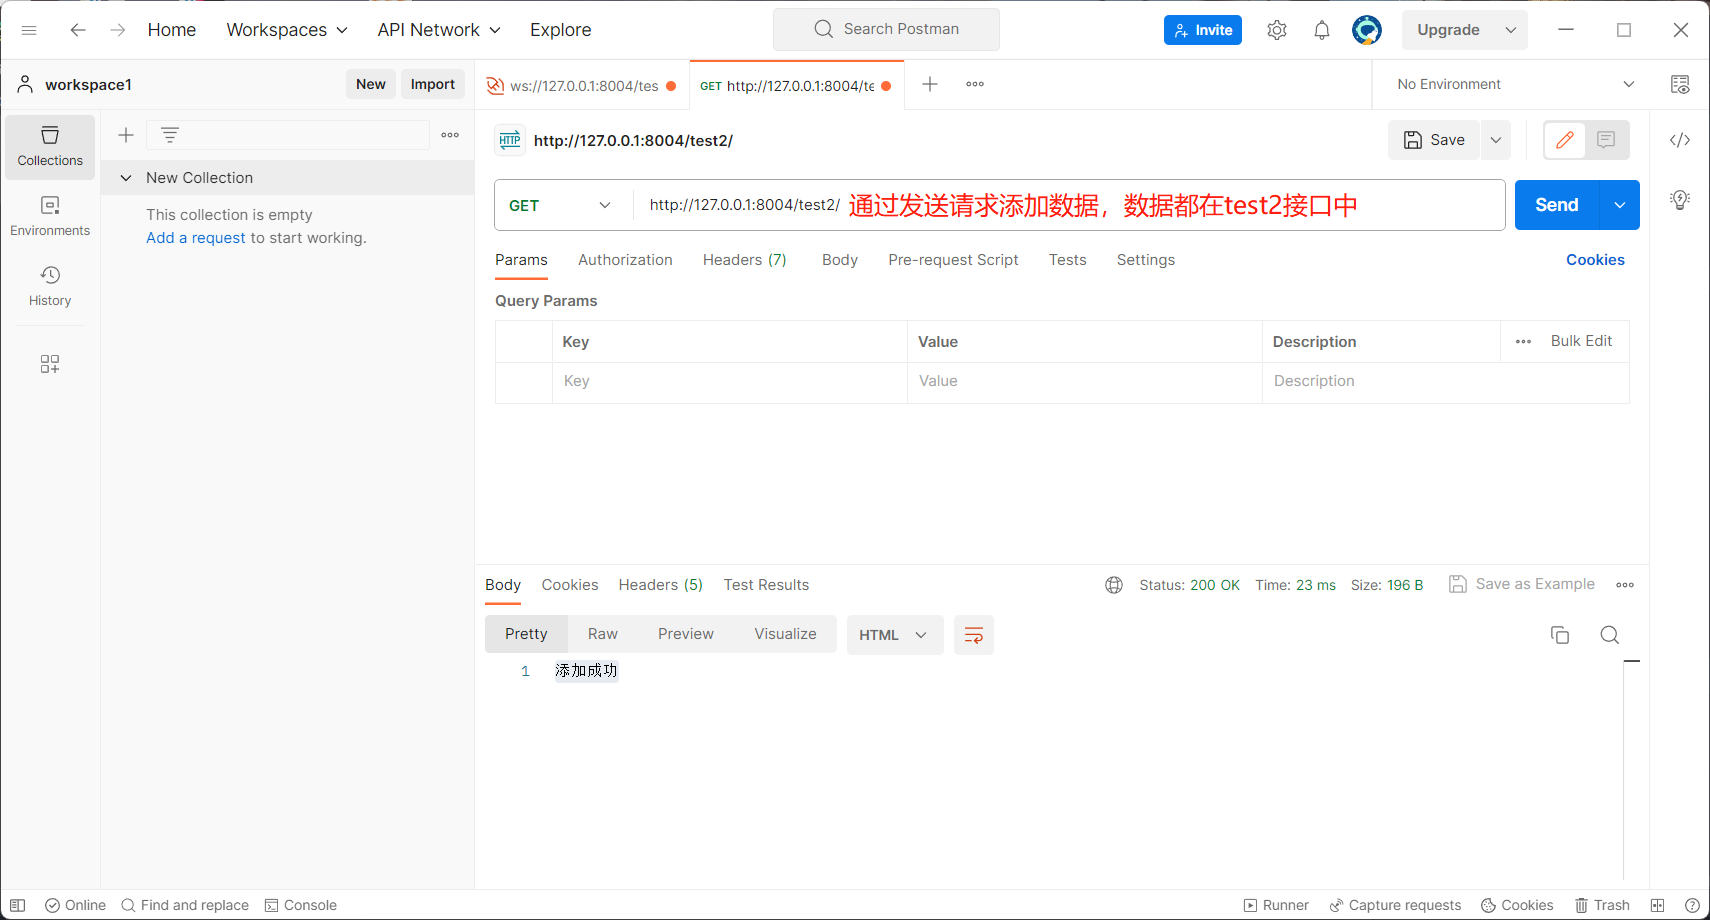The width and height of the screenshot is (1710, 920).
Task: Search within the response body
Action: click(1610, 635)
